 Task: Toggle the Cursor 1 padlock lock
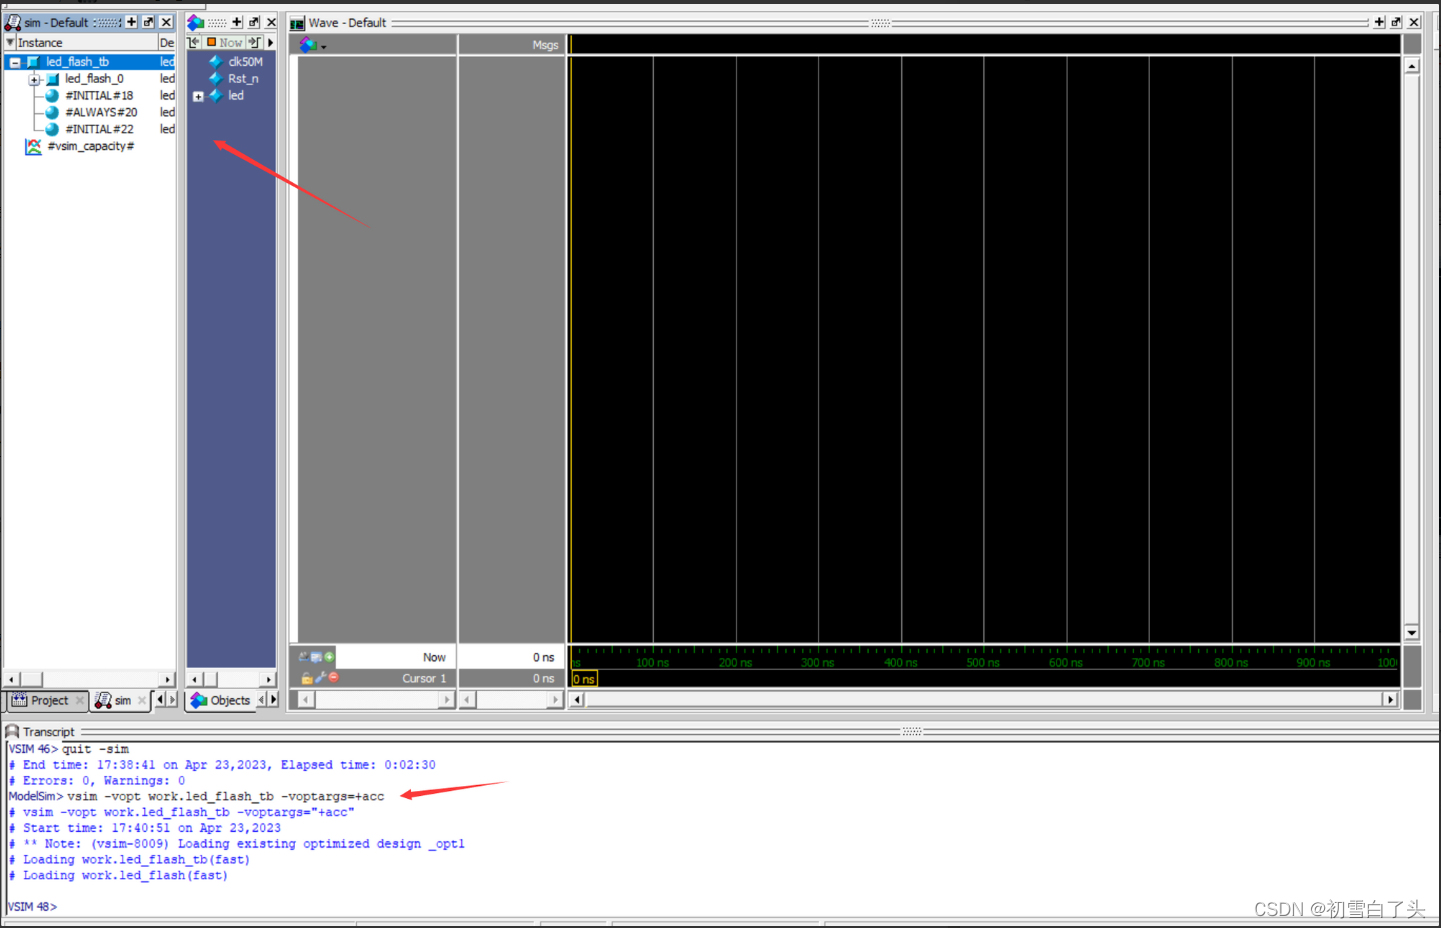point(306,678)
